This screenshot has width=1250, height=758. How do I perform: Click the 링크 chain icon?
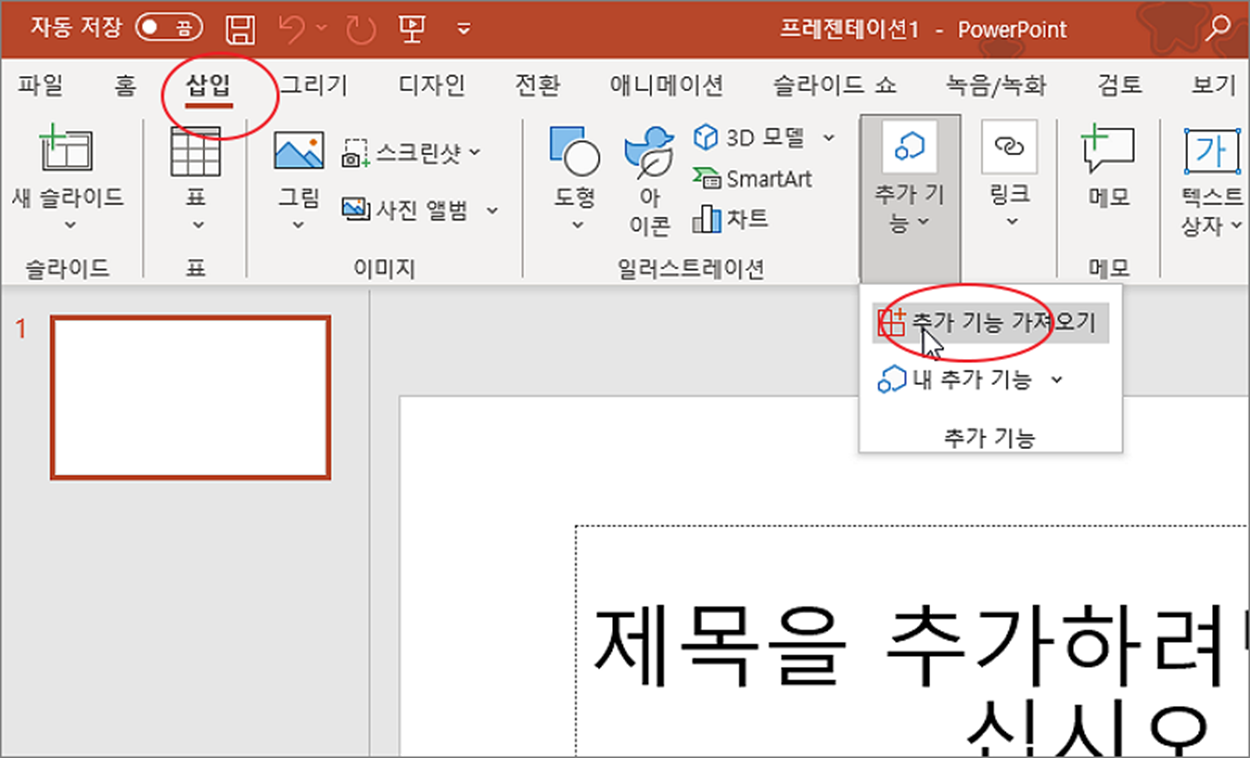[1010, 147]
